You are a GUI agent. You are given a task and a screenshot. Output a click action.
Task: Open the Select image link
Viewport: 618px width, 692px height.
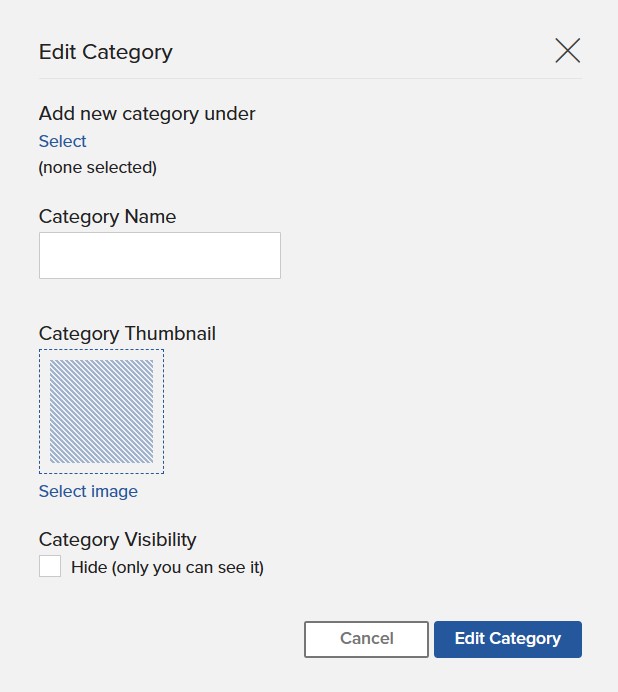click(x=88, y=491)
